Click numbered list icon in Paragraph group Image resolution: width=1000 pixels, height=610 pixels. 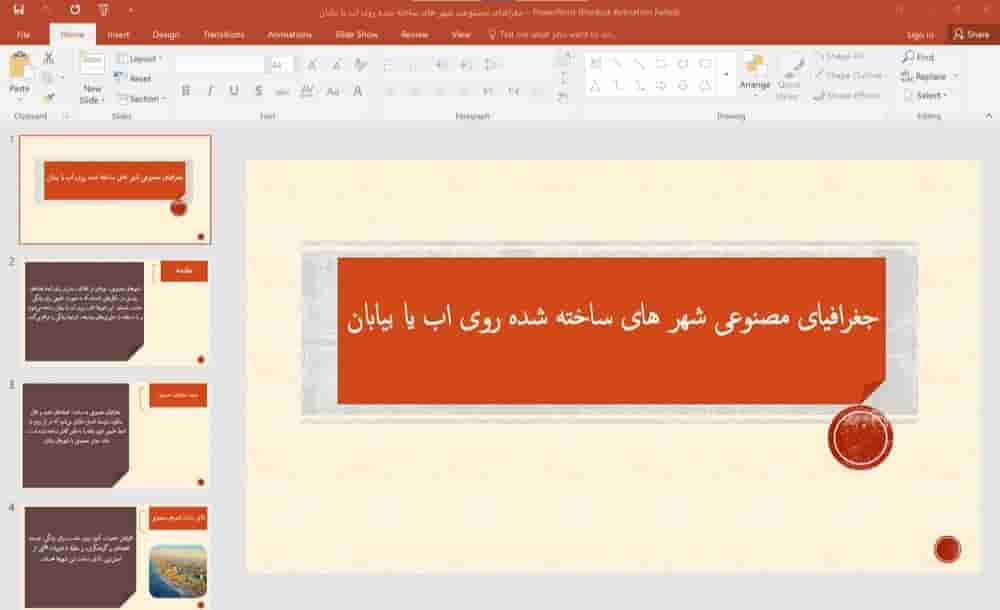tap(415, 65)
